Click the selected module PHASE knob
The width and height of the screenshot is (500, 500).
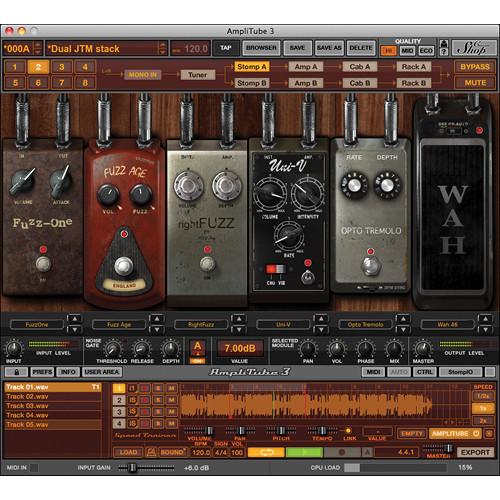tap(365, 349)
